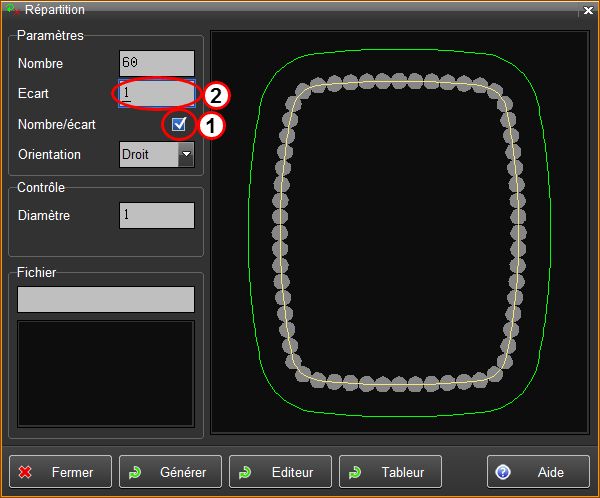Click the Répartition window icon in title bar
Viewport: 600px width, 498px height.
[12, 9]
